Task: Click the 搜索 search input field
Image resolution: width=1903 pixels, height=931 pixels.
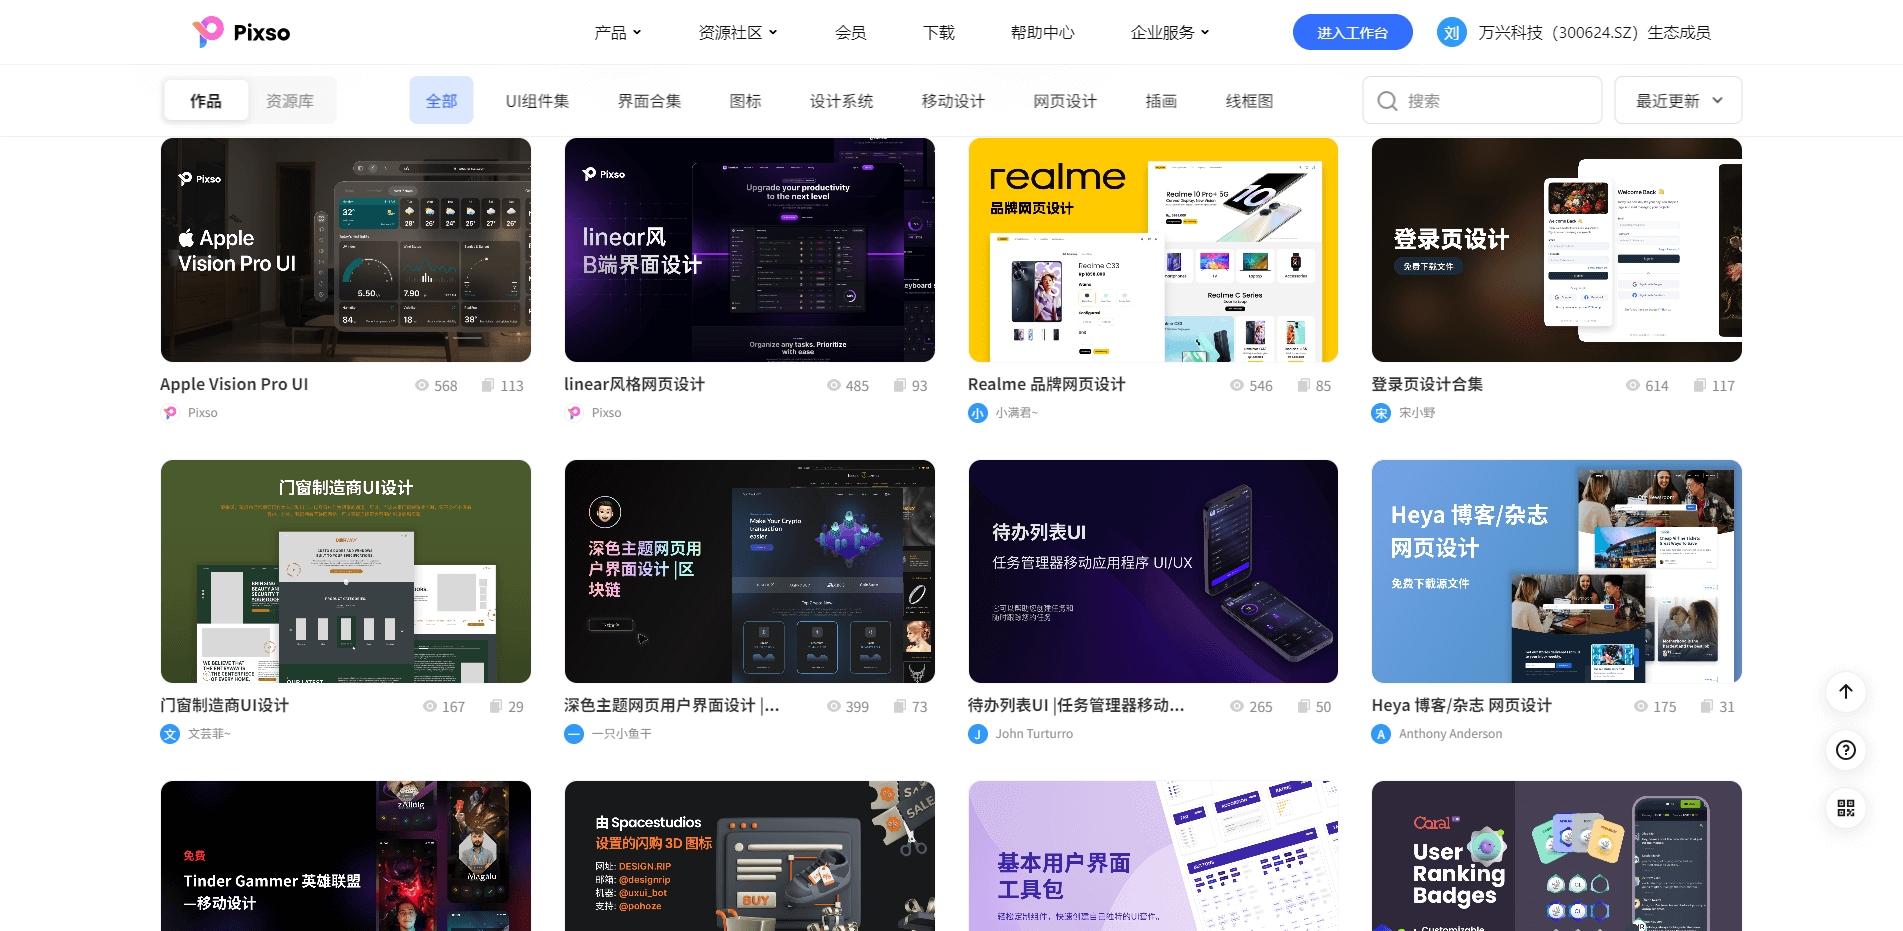Action: (1482, 100)
